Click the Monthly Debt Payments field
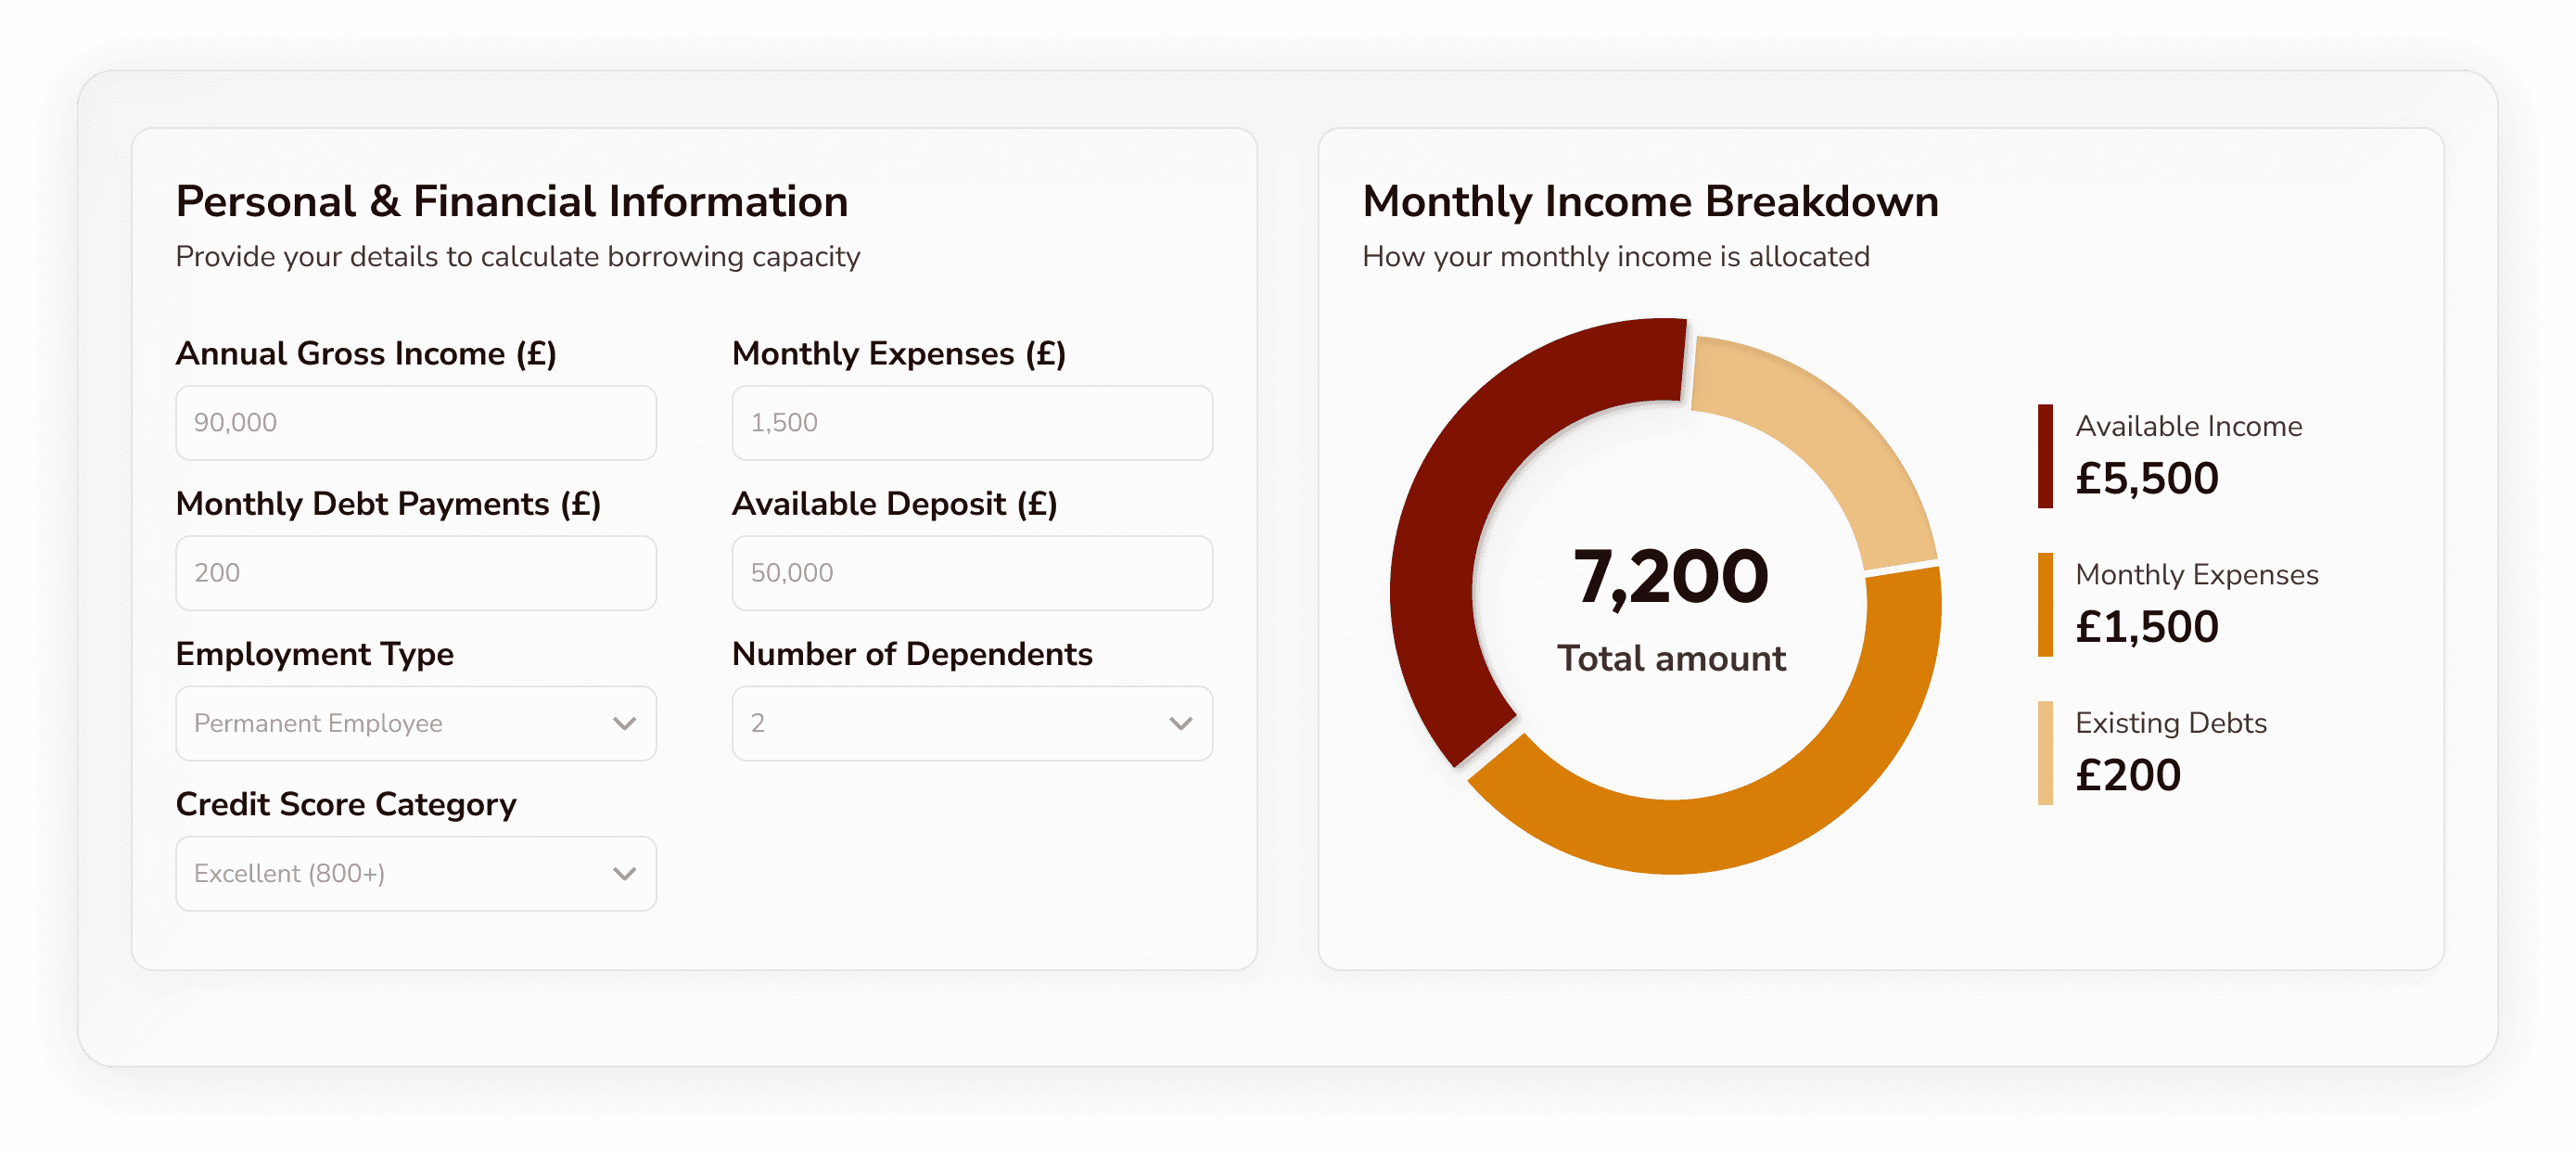This screenshot has width=2576, height=1152. (x=415, y=573)
